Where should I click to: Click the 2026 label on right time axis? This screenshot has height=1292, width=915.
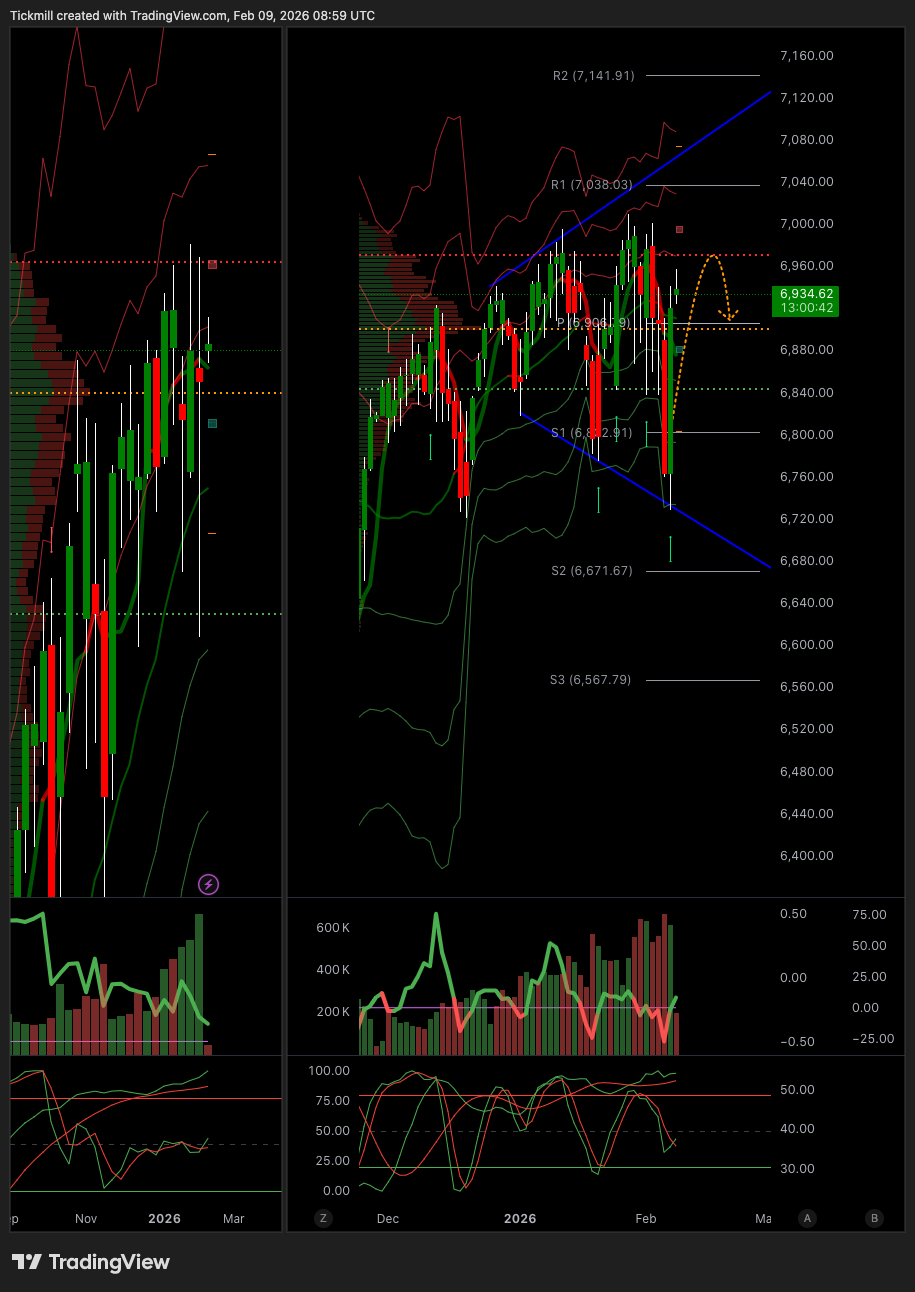coord(520,1219)
